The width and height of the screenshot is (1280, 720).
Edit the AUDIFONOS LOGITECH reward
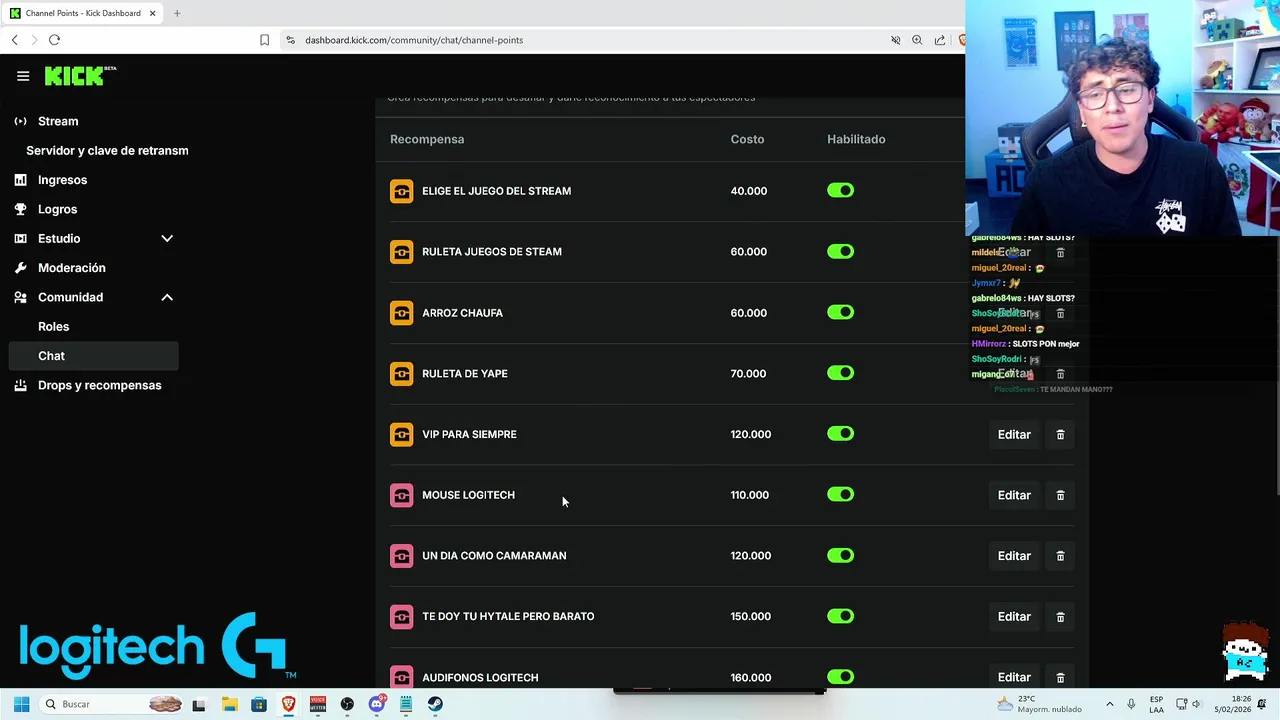tap(1014, 677)
